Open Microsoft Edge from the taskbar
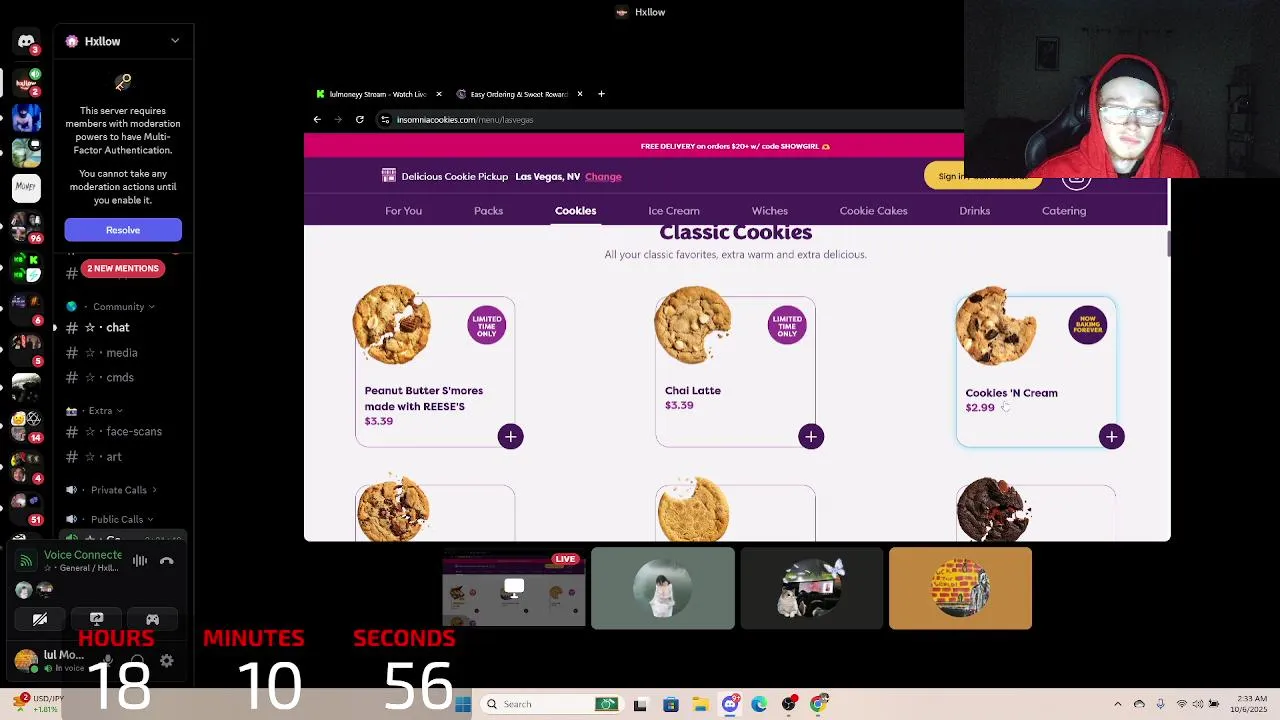Image resolution: width=1280 pixels, height=720 pixels. pos(759,704)
